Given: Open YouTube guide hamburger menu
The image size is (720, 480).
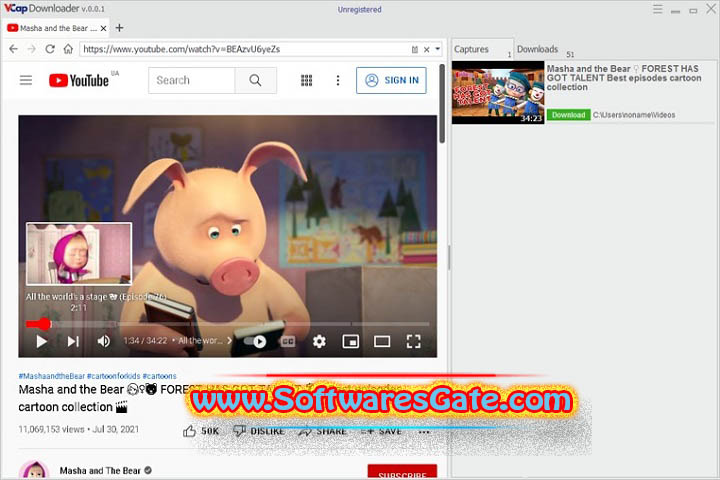Looking at the screenshot, I should pos(26,80).
